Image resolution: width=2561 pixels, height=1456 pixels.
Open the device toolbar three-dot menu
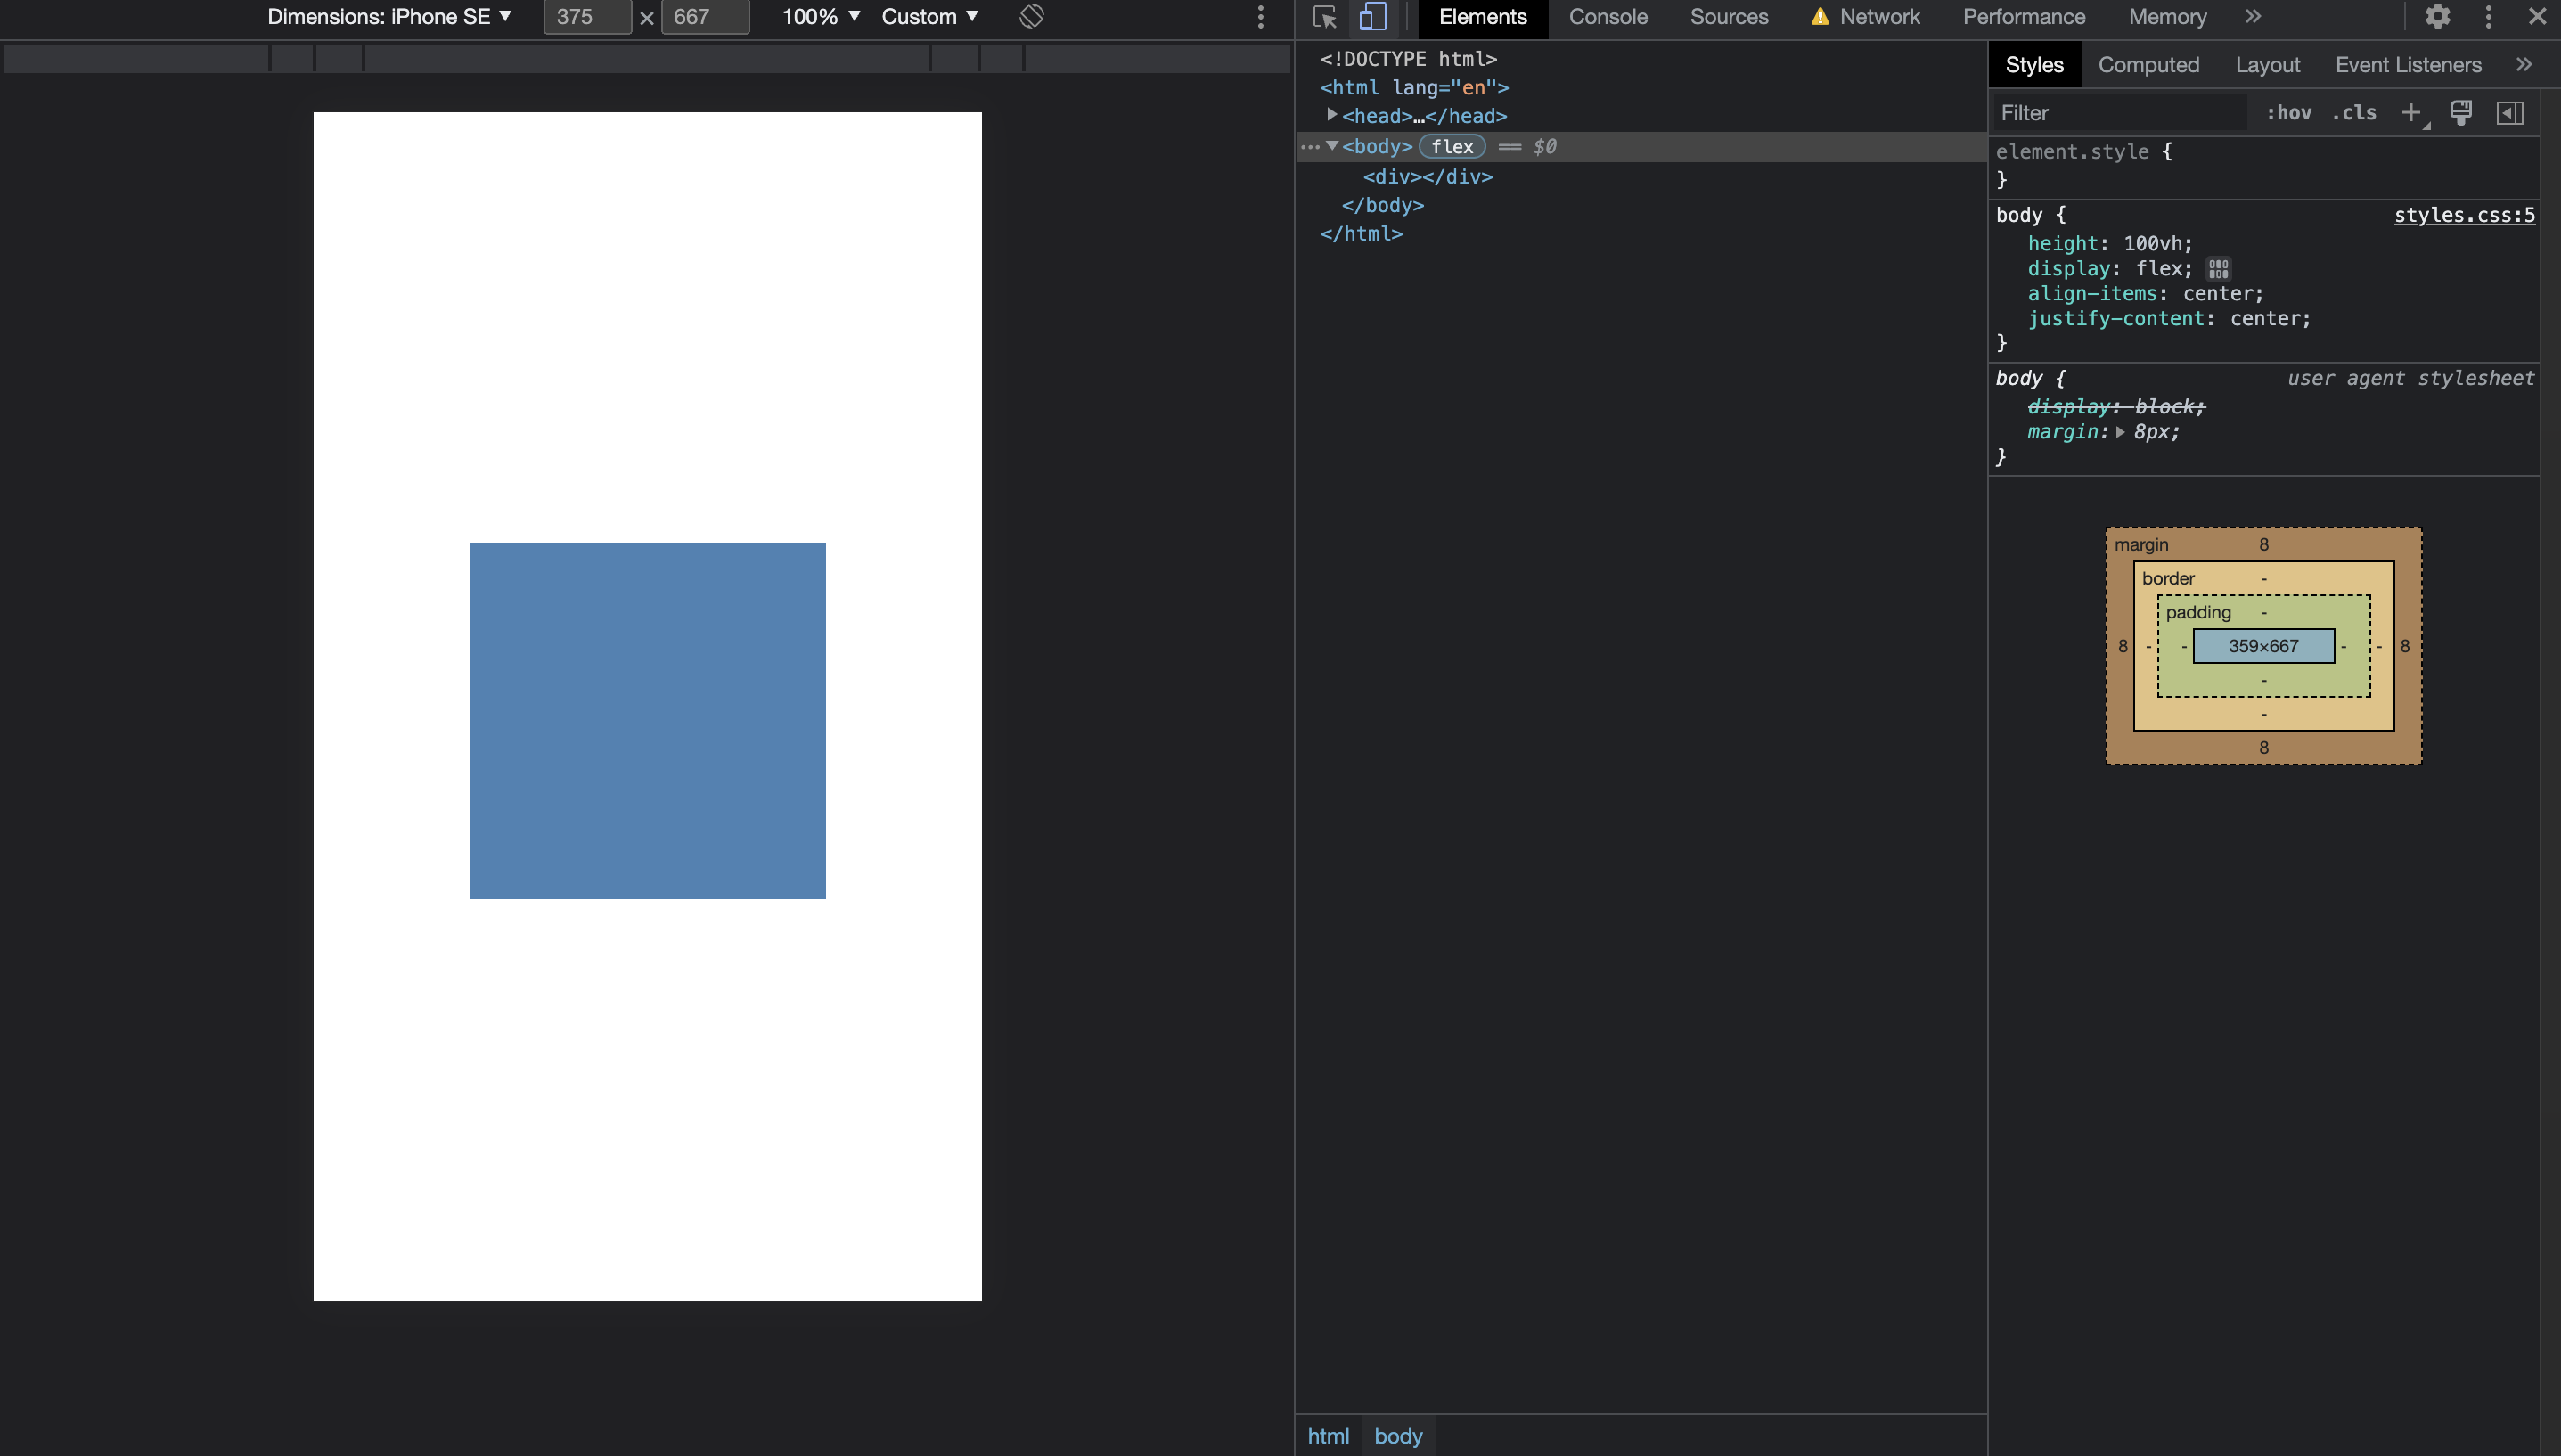point(1260,17)
